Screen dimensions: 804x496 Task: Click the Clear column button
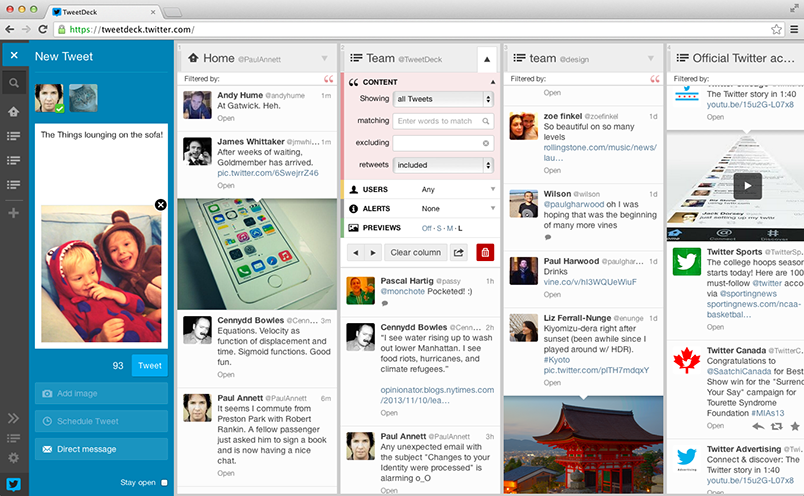[x=415, y=252]
